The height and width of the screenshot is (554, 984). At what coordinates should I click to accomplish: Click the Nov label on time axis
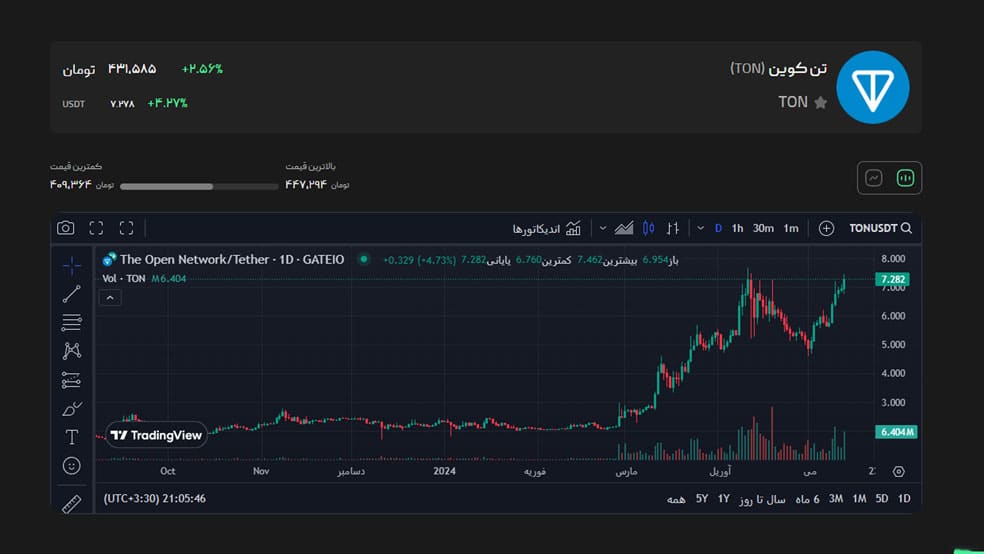pyautogui.click(x=261, y=471)
